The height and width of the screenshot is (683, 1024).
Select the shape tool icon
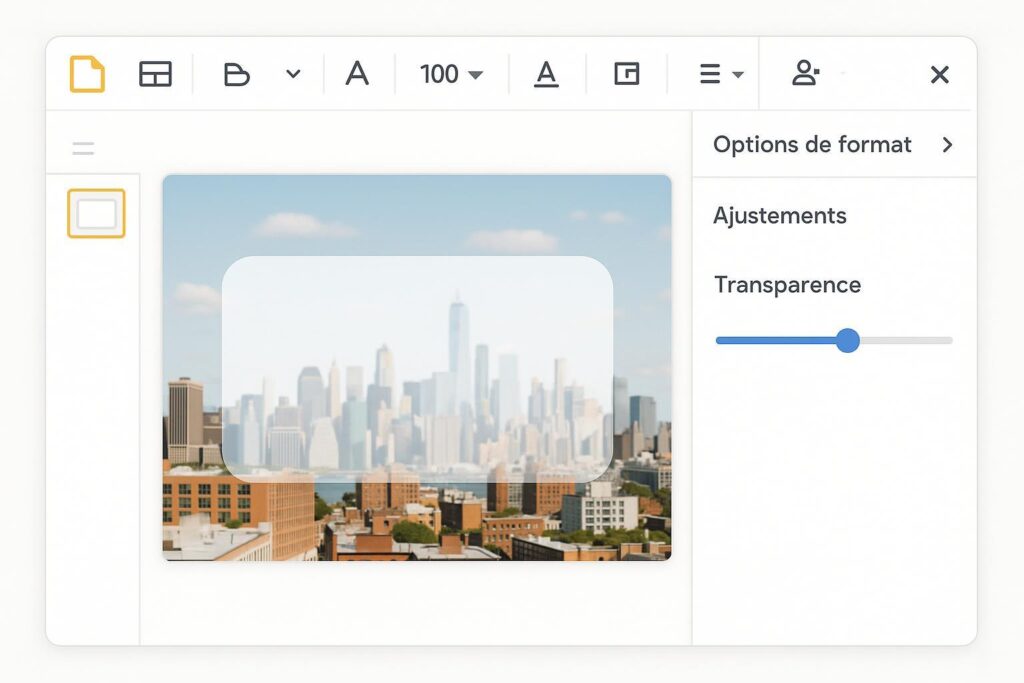(236, 74)
